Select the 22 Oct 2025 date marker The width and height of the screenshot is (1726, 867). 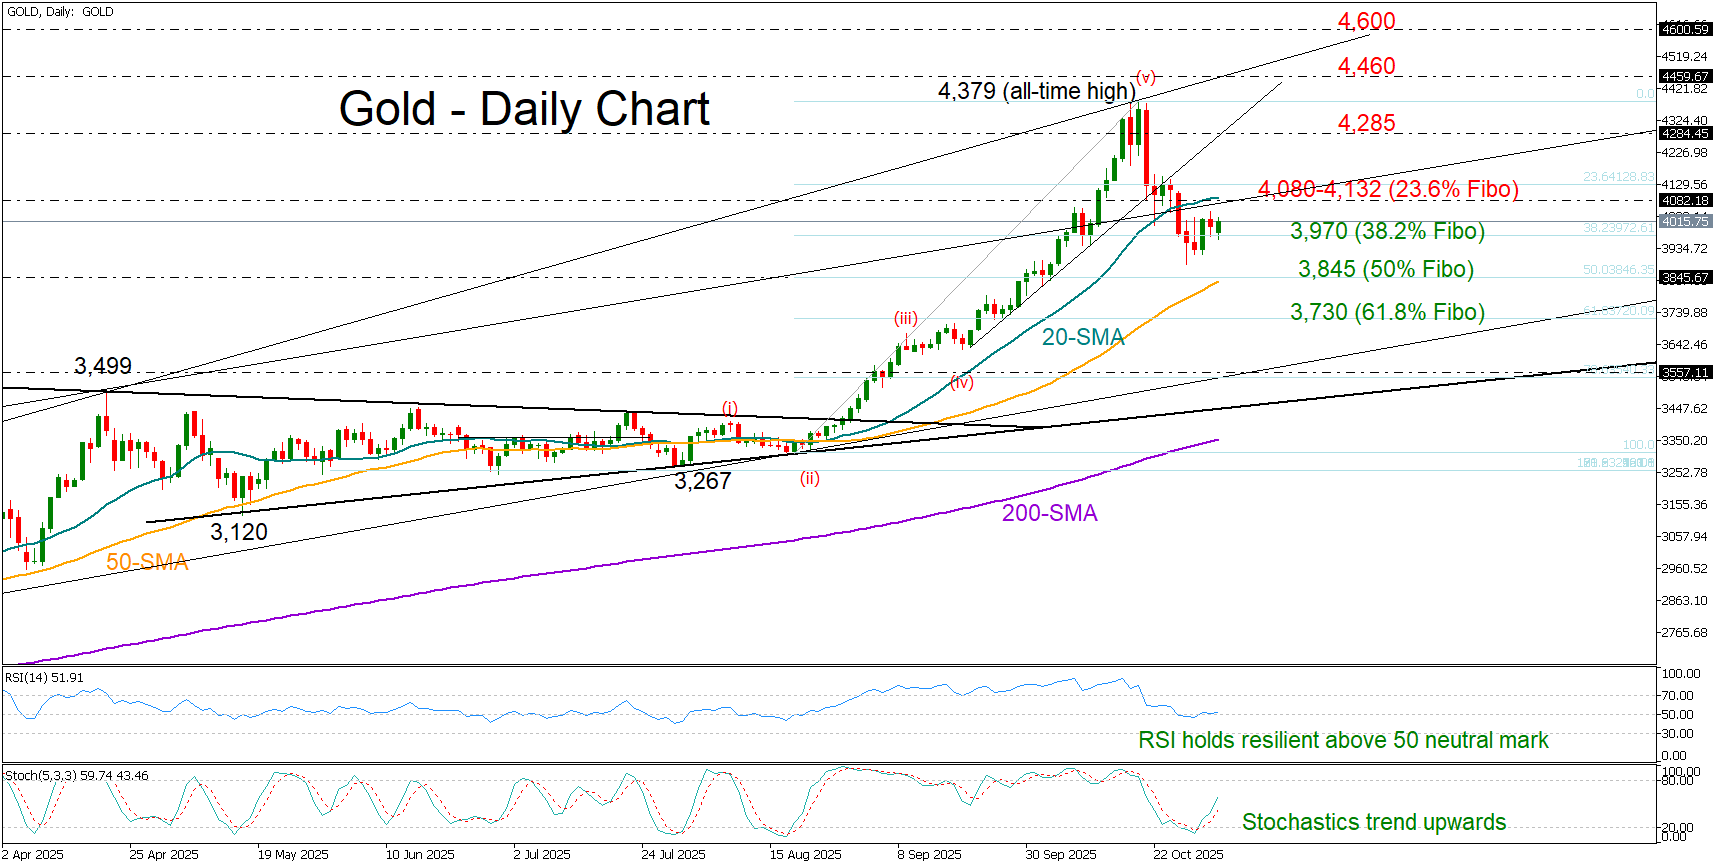coord(1188,855)
